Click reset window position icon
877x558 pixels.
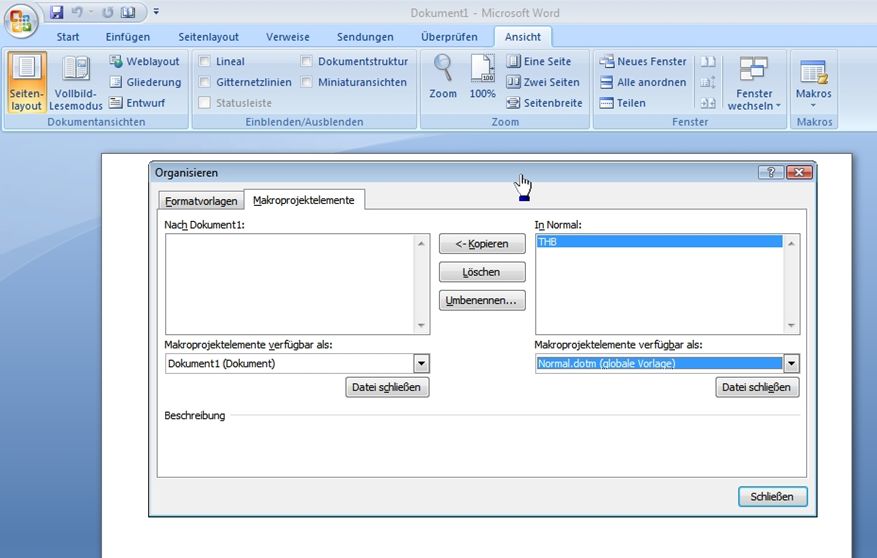708,103
